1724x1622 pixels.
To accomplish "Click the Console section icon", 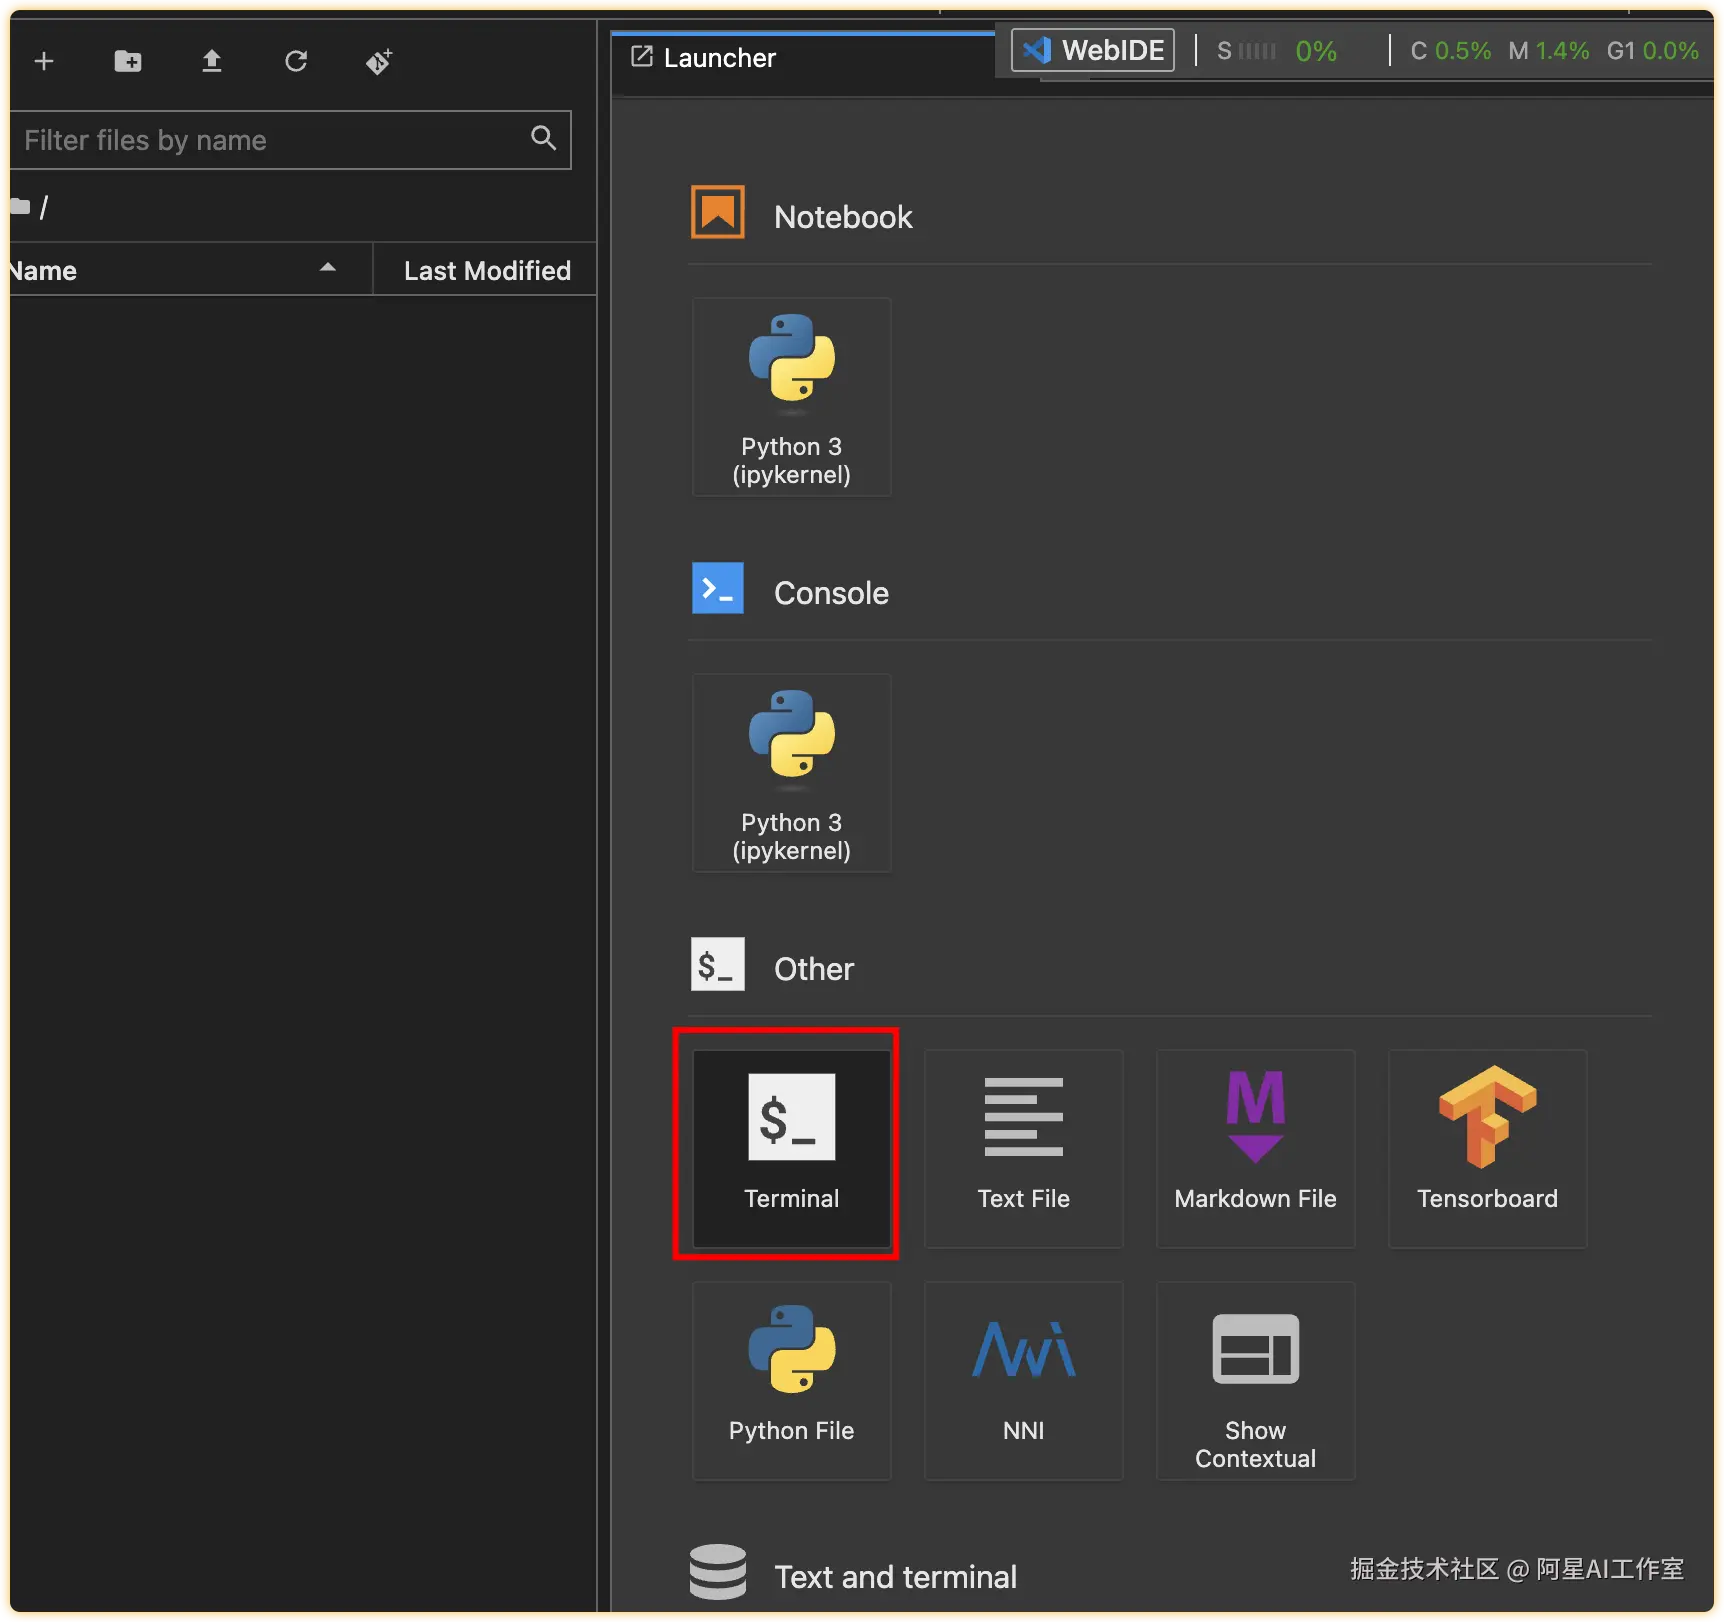I will (x=718, y=588).
